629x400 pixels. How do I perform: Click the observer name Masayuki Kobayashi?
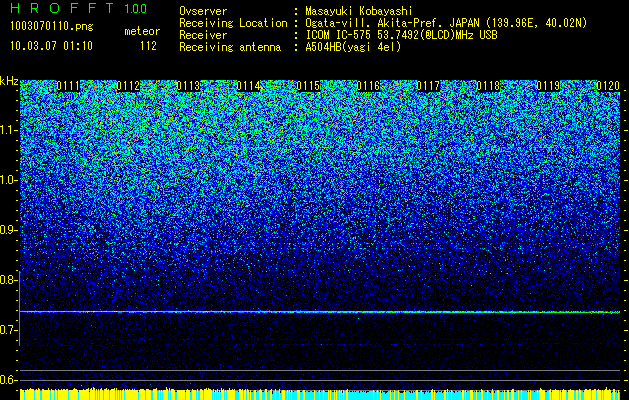[x=359, y=11]
